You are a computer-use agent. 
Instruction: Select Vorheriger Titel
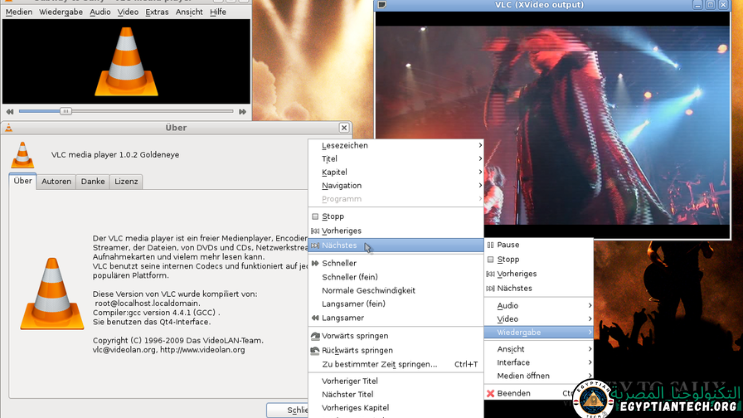pyautogui.click(x=396, y=381)
